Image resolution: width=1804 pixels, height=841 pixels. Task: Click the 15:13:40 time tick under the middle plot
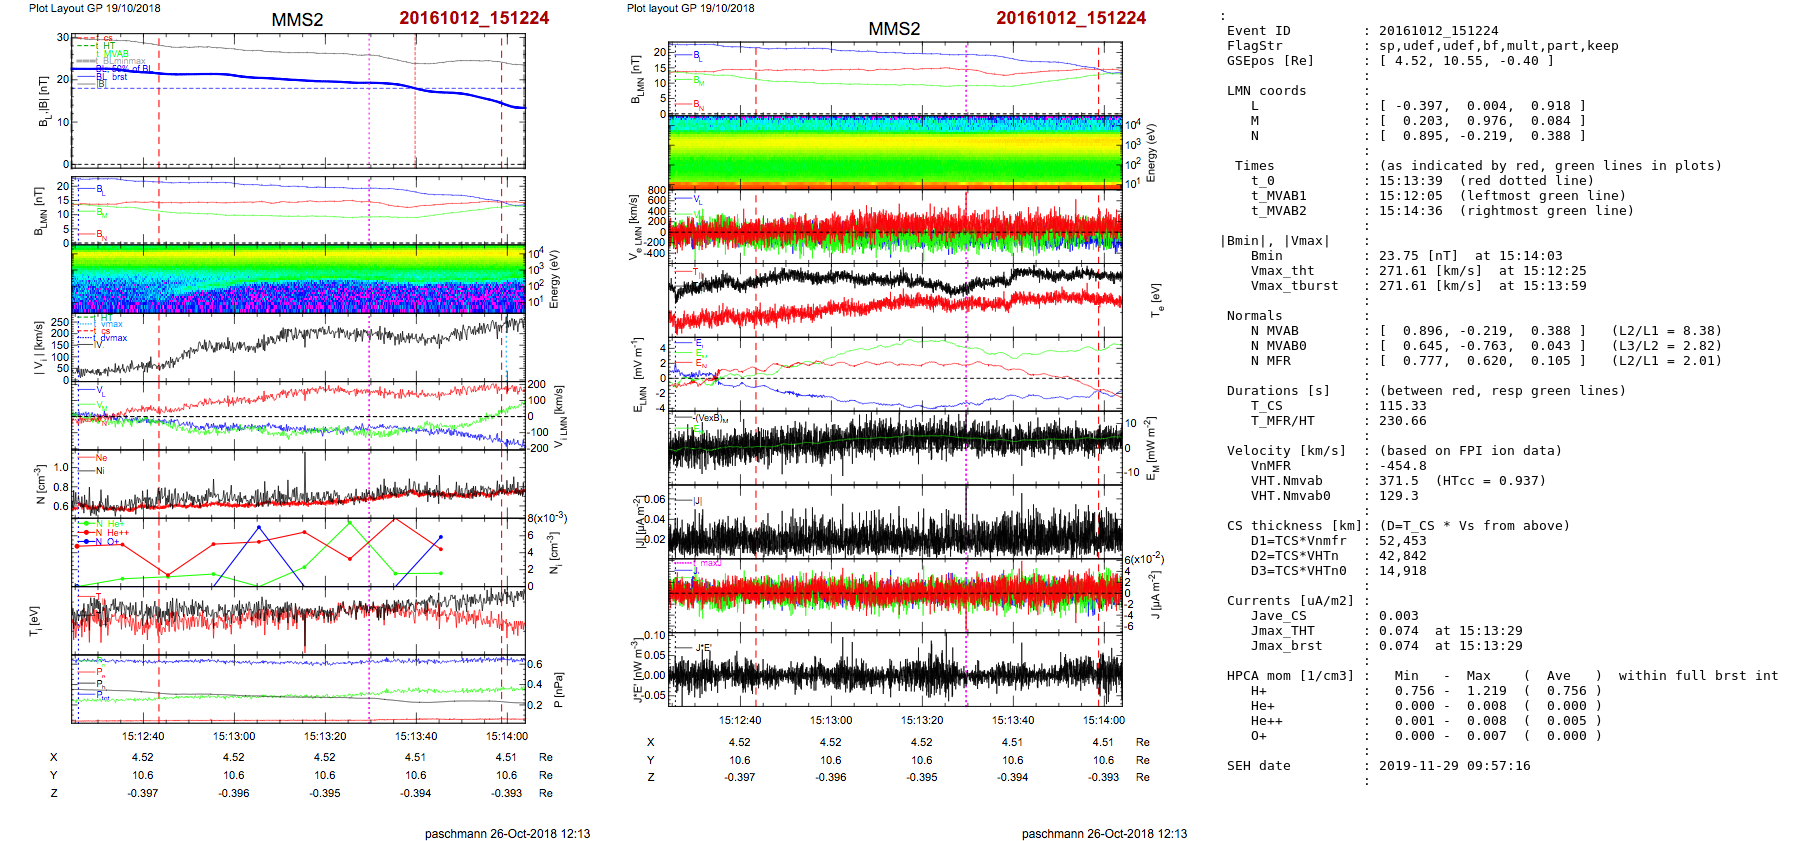[x=1012, y=720]
